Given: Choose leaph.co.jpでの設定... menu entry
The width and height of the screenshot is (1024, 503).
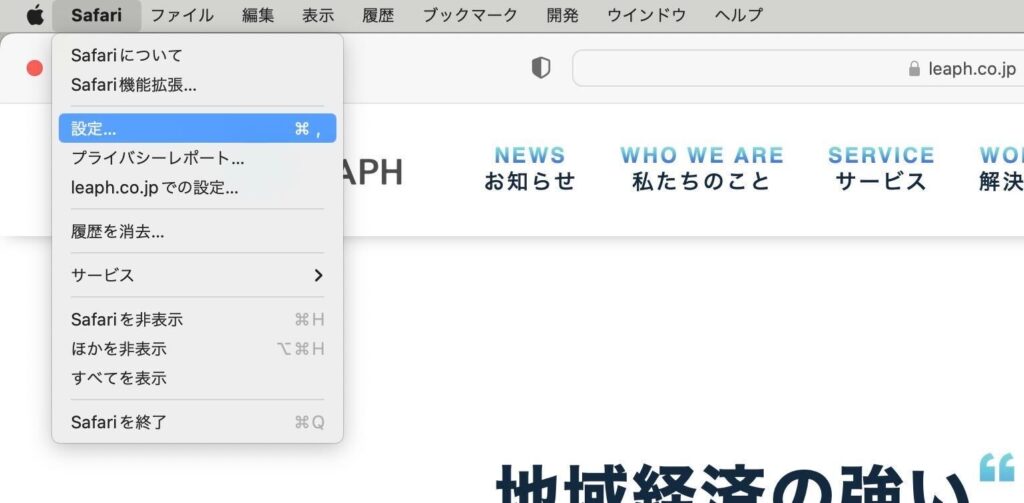Looking at the screenshot, I should (x=197, y=188).
